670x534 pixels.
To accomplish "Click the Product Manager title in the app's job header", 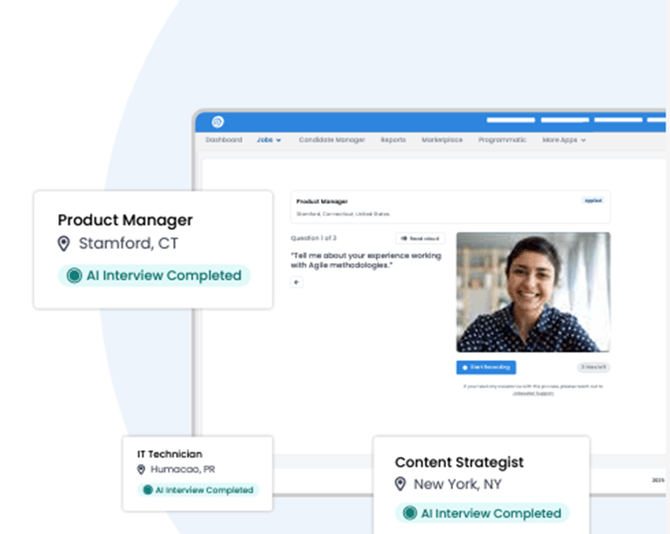I will (x=322, y=201).
